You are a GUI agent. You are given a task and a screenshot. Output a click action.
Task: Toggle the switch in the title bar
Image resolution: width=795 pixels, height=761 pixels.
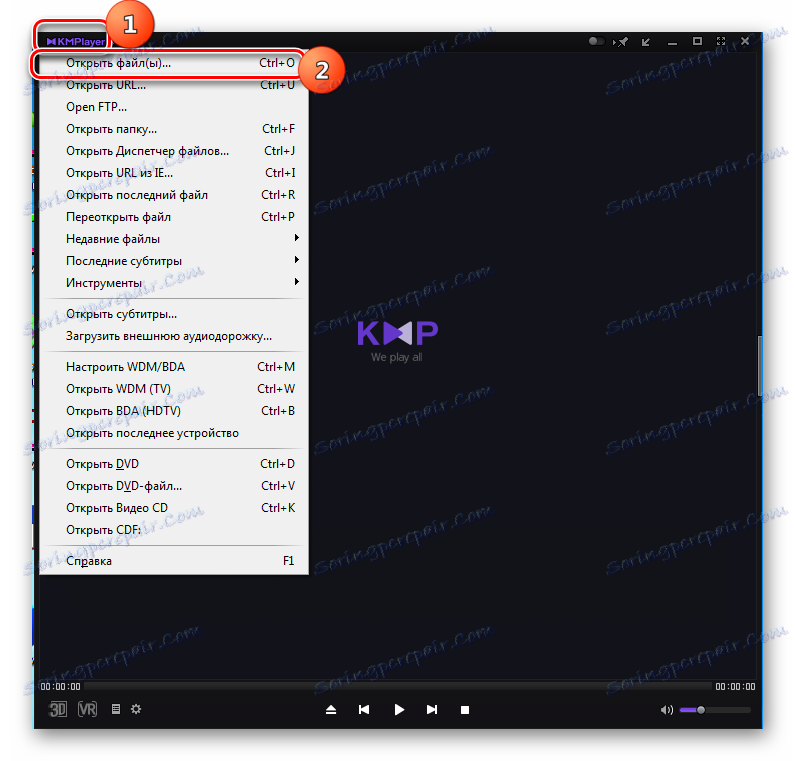(596, 41)
